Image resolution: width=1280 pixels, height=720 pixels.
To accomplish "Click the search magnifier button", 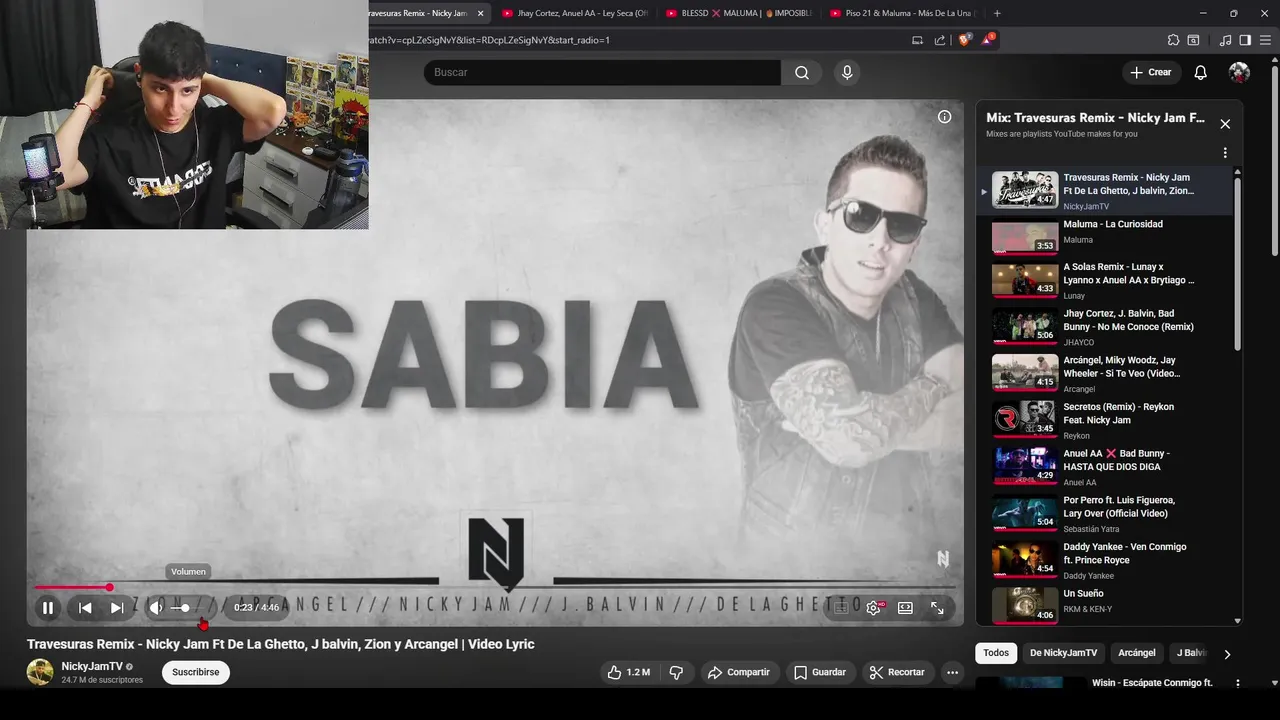I will coord(802,72).
